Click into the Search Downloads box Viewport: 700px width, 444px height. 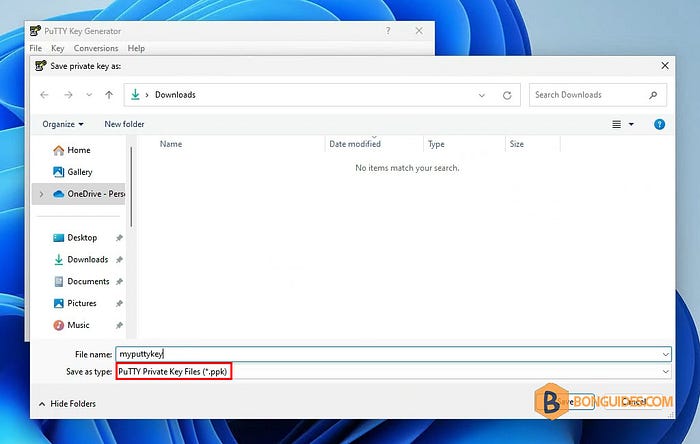pyautogui.click(x=598, y=95)
